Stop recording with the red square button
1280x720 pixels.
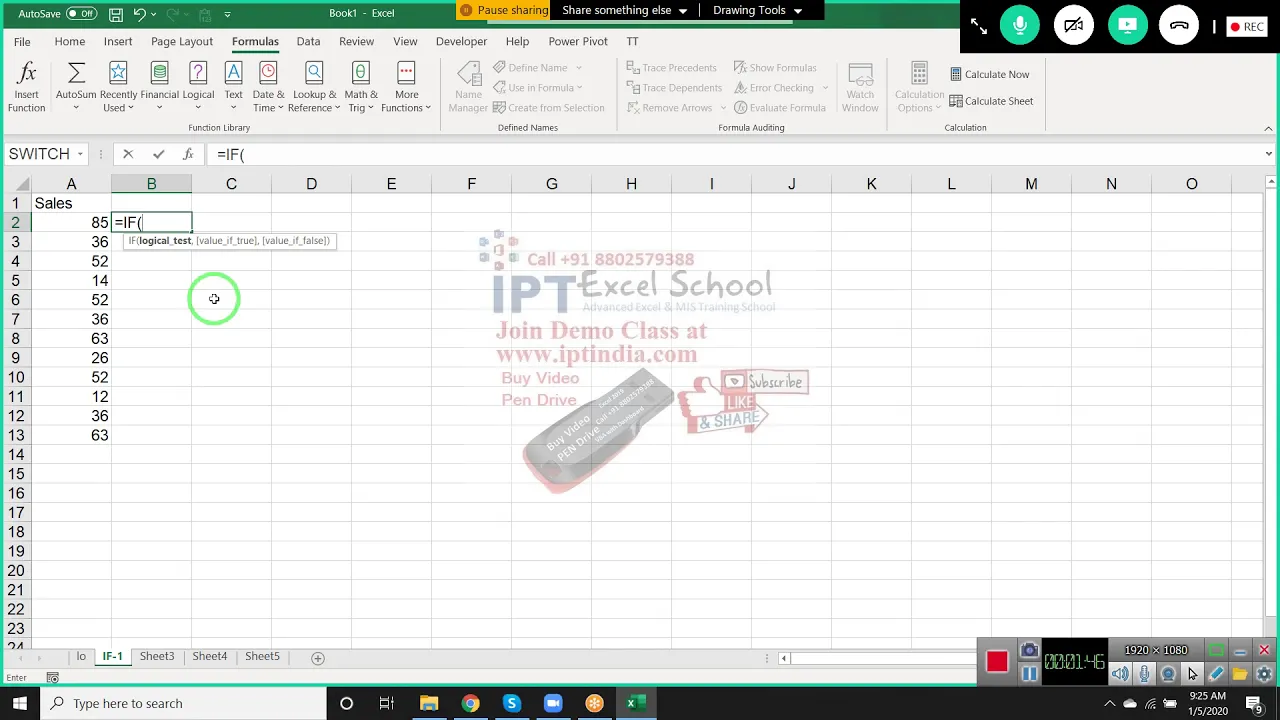pos(997,662)
